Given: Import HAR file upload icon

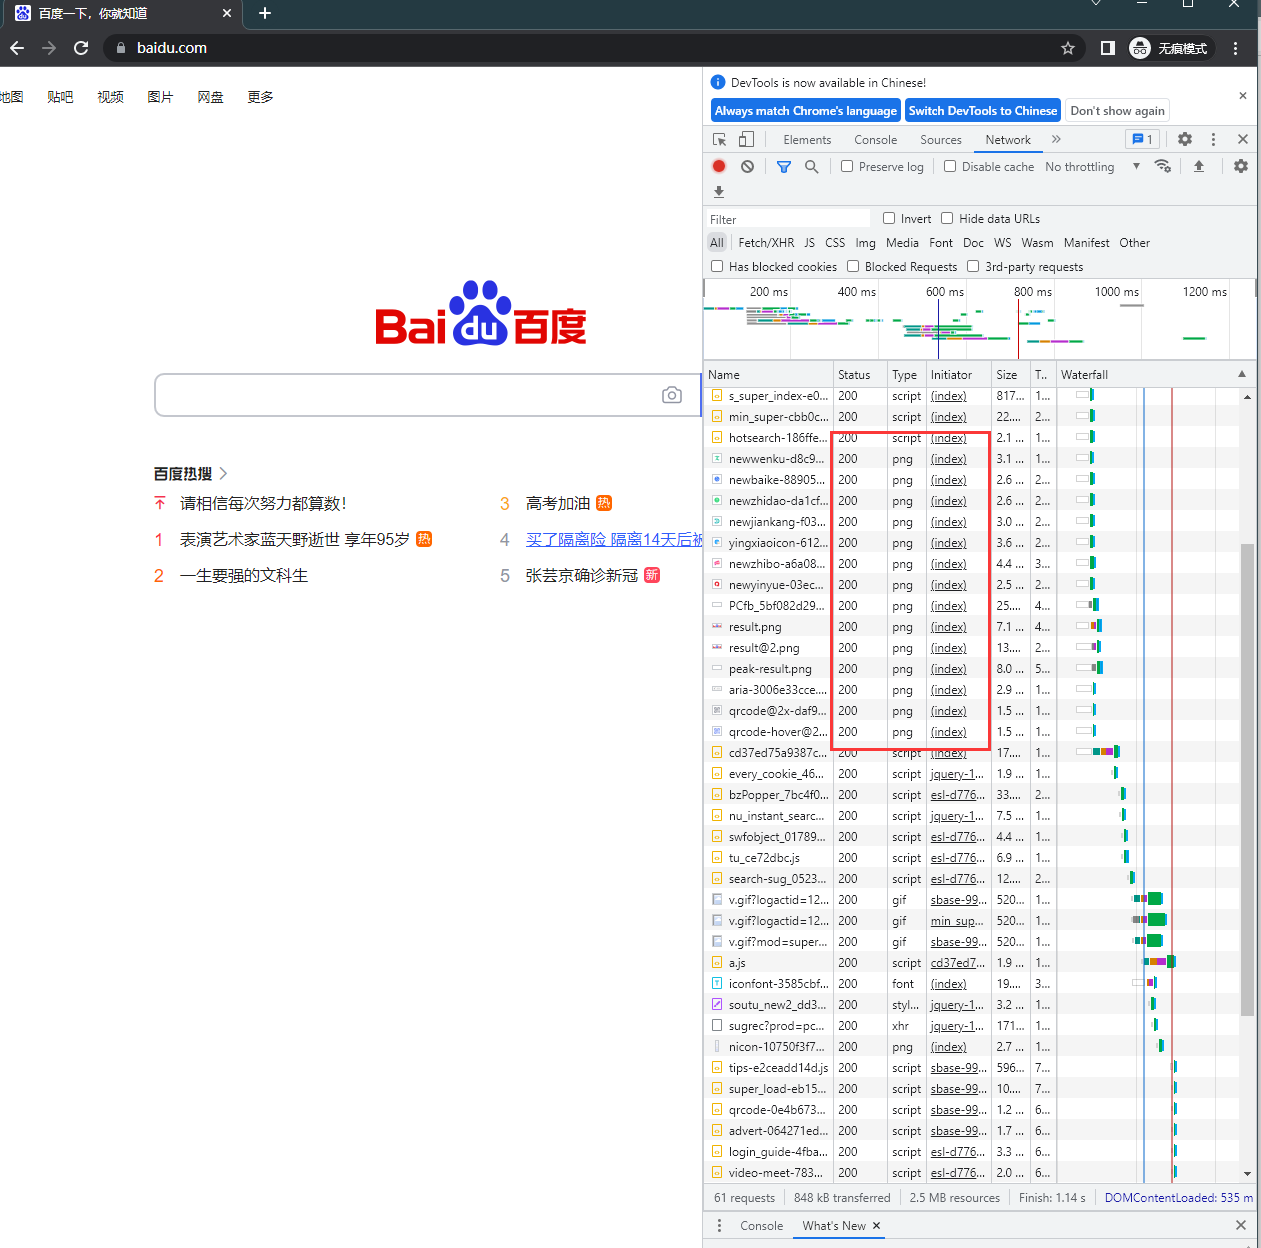Looking at the screenshot, I should 1199,166.
